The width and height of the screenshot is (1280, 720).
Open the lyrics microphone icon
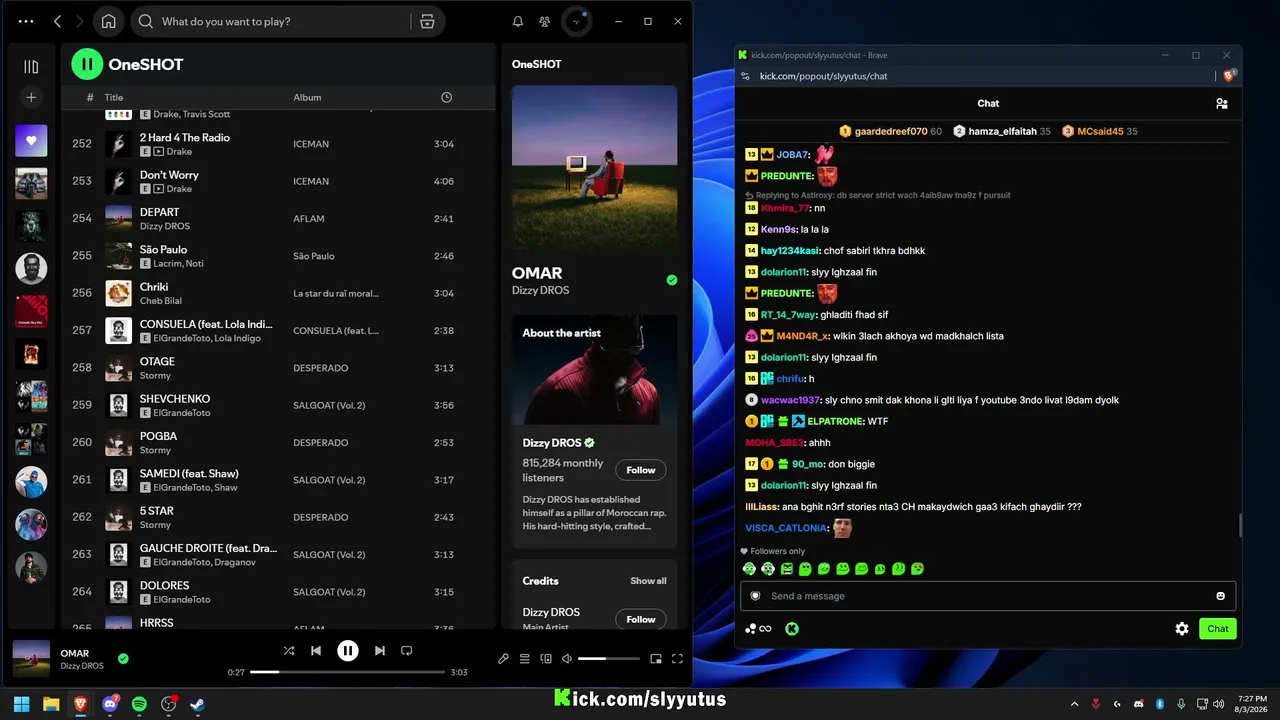click(503, 659)
